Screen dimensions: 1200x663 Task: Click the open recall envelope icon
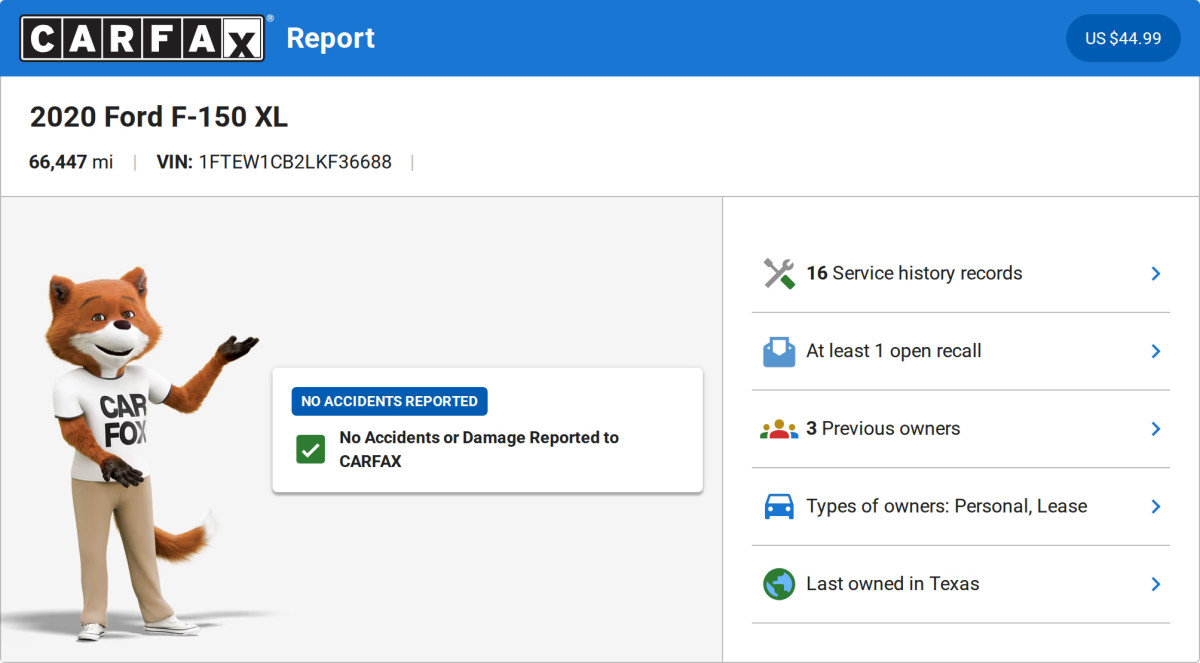(778, 351)
